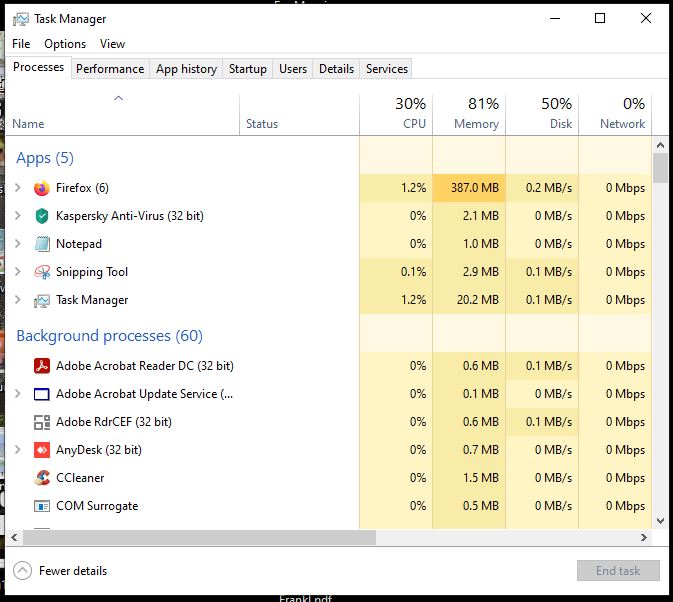
Task: Click the Notepad process icon
Action: (x=42, y=244)
